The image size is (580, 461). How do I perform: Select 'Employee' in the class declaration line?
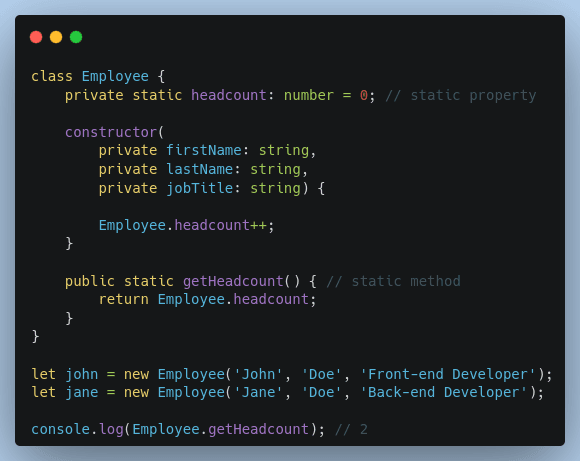(x=115, y=77)
